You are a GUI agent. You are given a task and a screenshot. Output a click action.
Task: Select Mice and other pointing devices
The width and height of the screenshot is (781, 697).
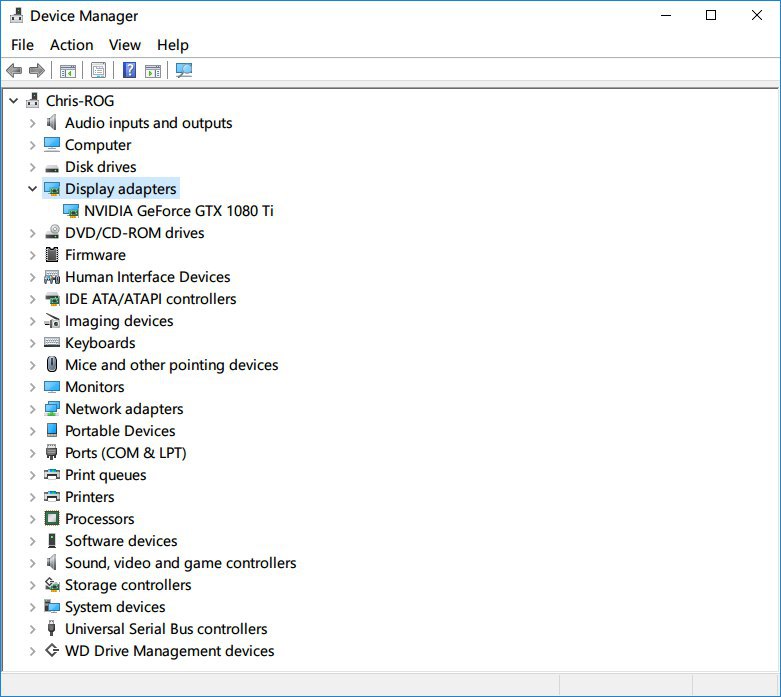pyautogui.click(x=171, y=365)
